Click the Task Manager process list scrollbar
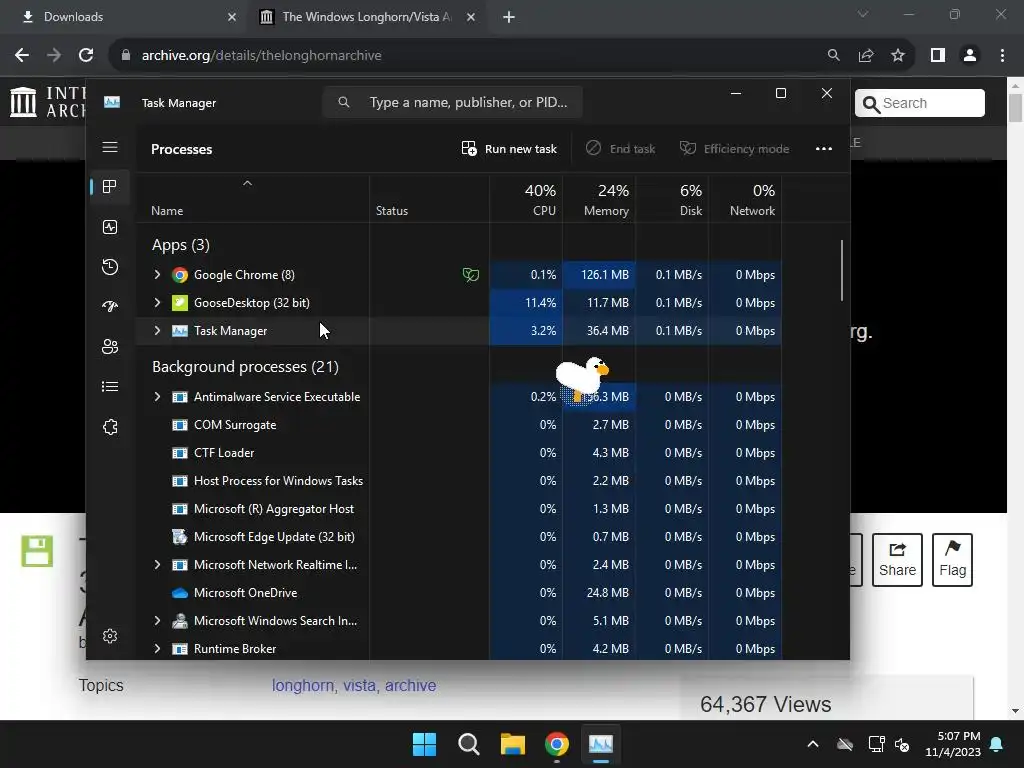 coord(842,270)
